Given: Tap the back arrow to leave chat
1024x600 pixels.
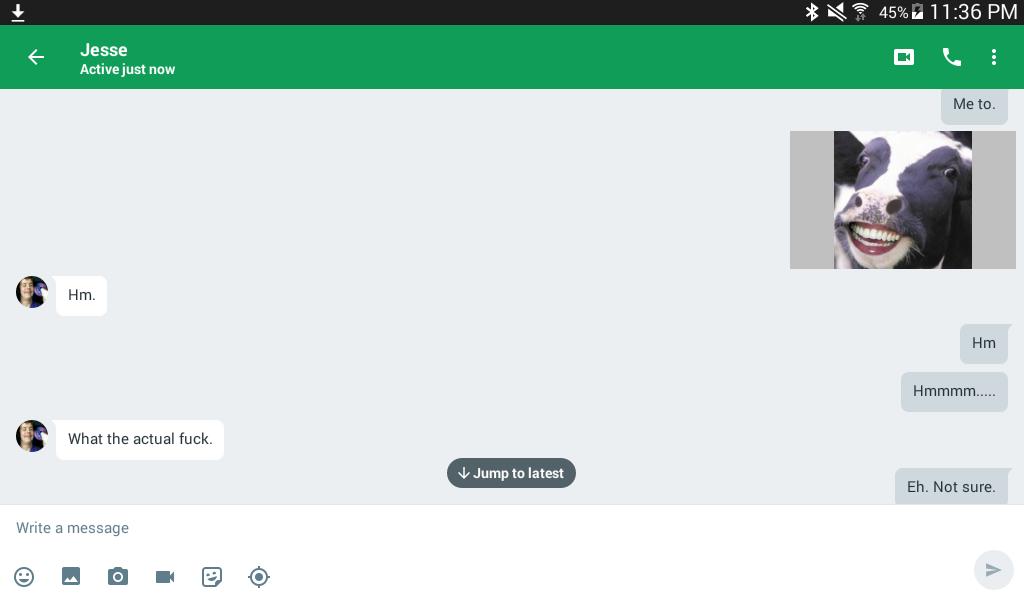Looking at the screenshot, I should pyautogui.click(x=36, y=57).
